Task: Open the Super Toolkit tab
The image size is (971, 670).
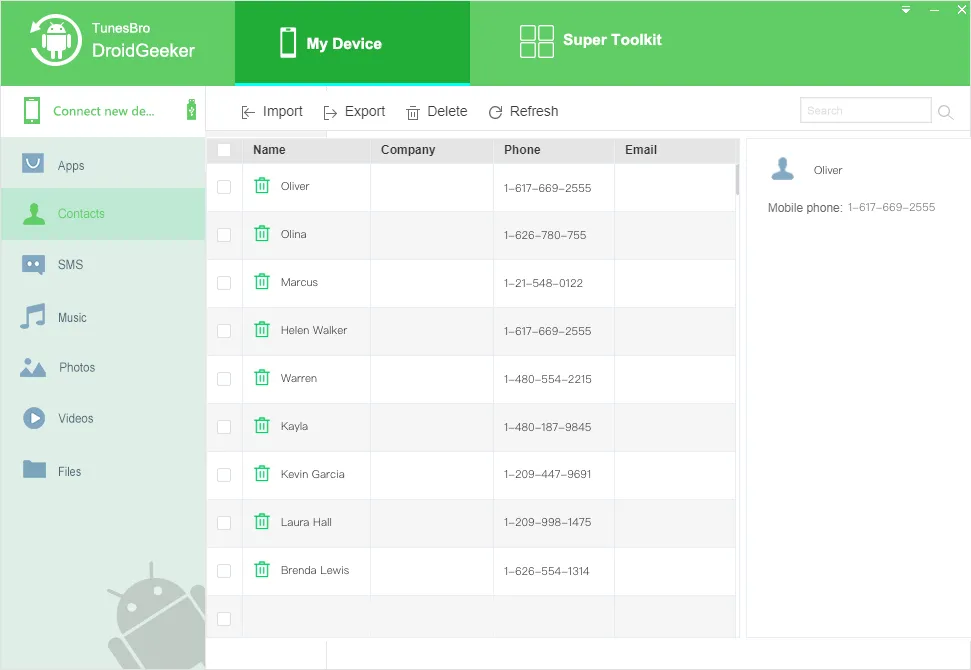Action: click(590, 41)
